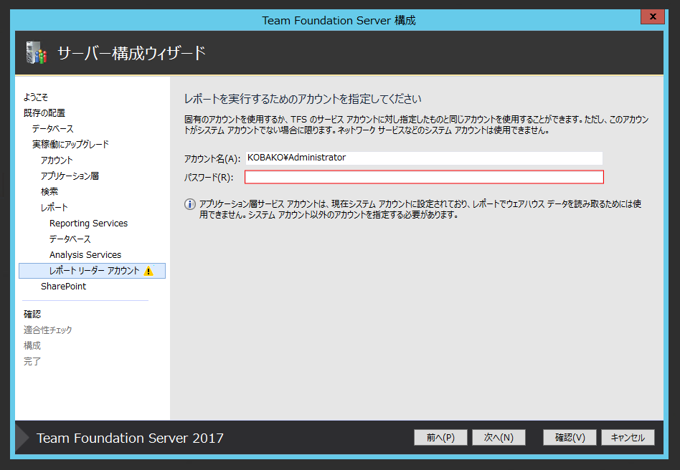Click the パスワード(R): label
The width and height of the screenshot is (680, 470).
[209, 177]
